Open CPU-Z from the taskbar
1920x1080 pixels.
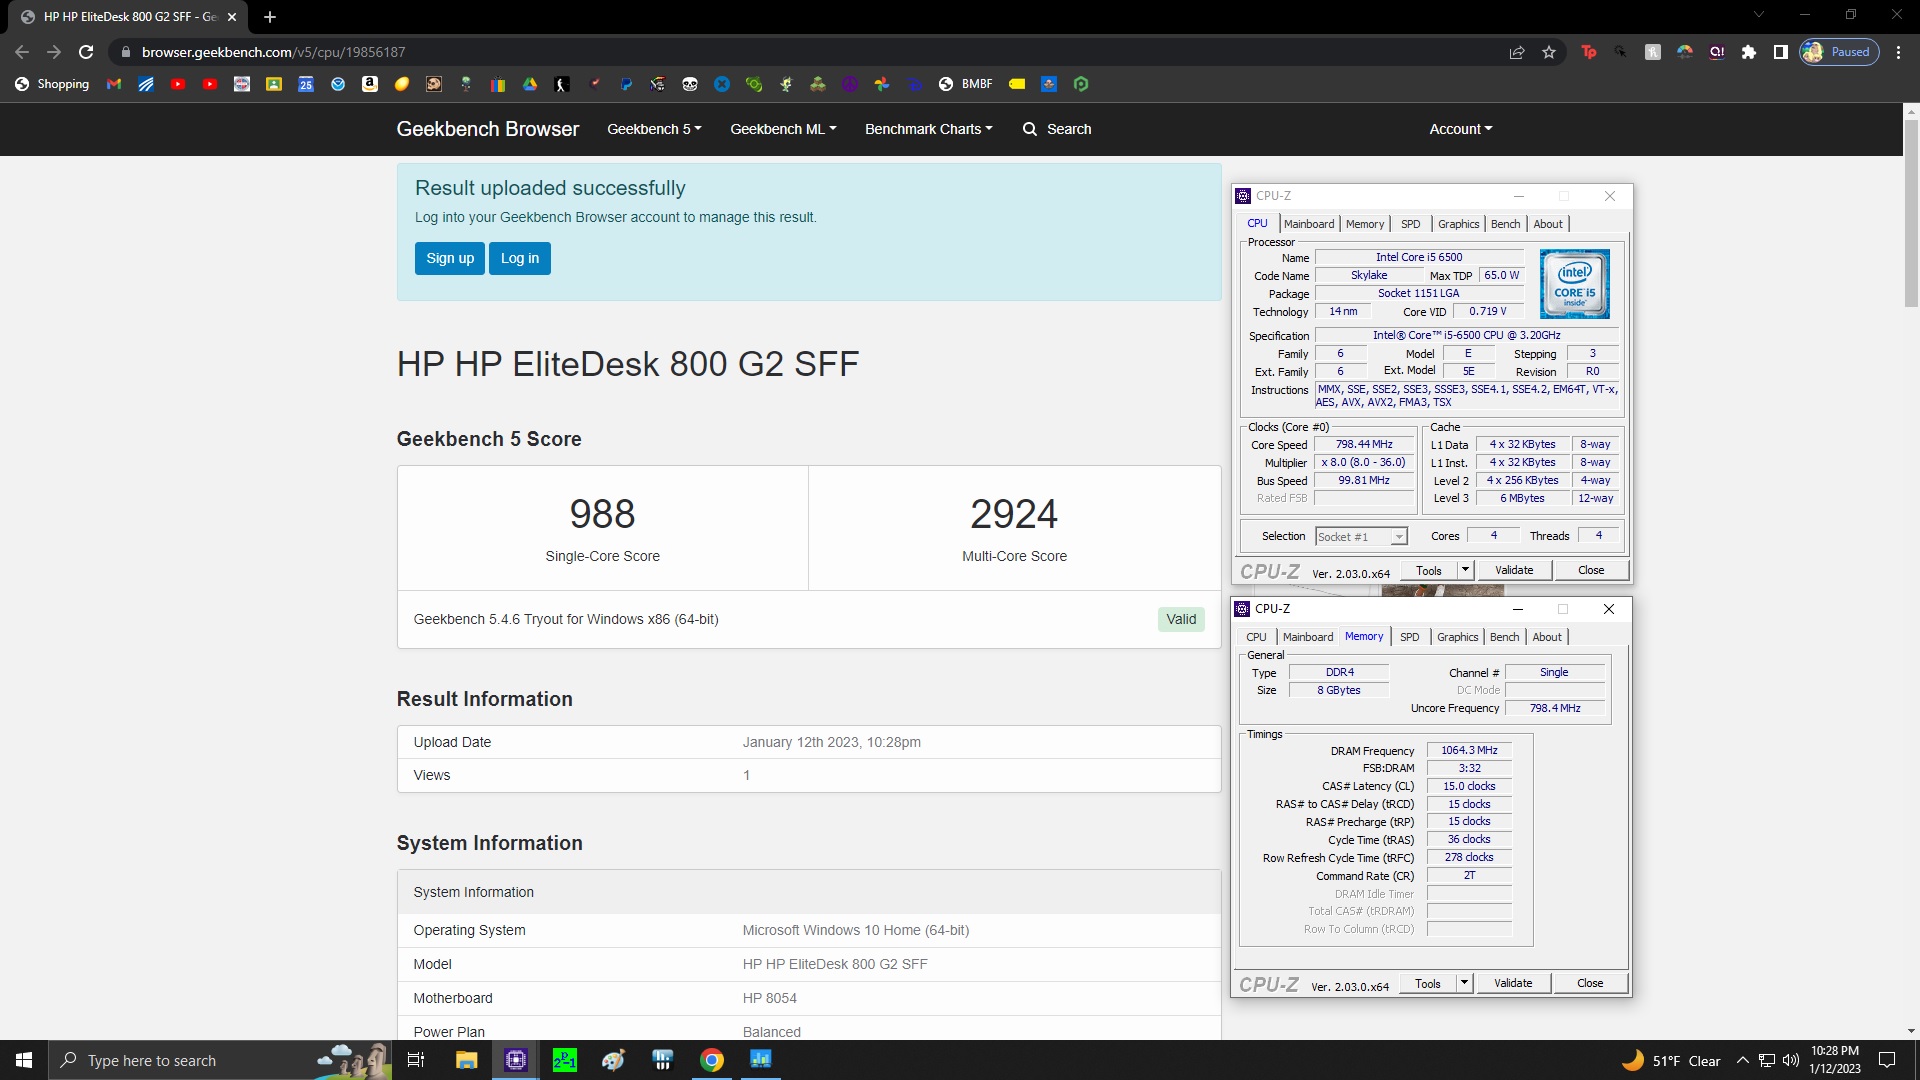pos(516,1060)
